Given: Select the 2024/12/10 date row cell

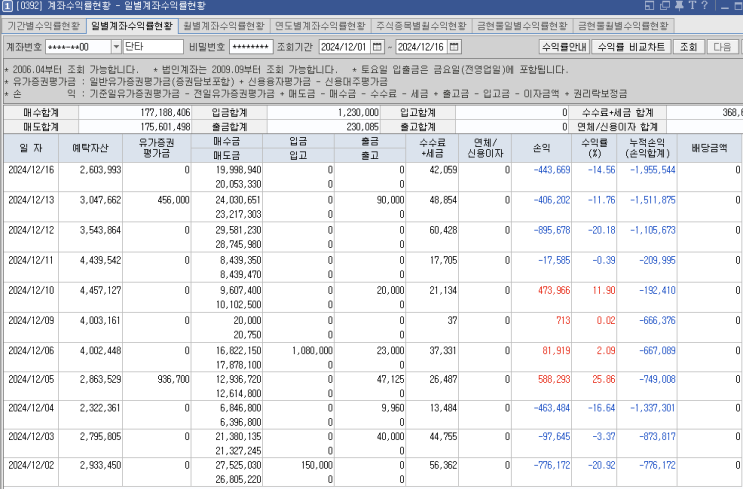Looking at the screenshot, I should click(31, 290).
